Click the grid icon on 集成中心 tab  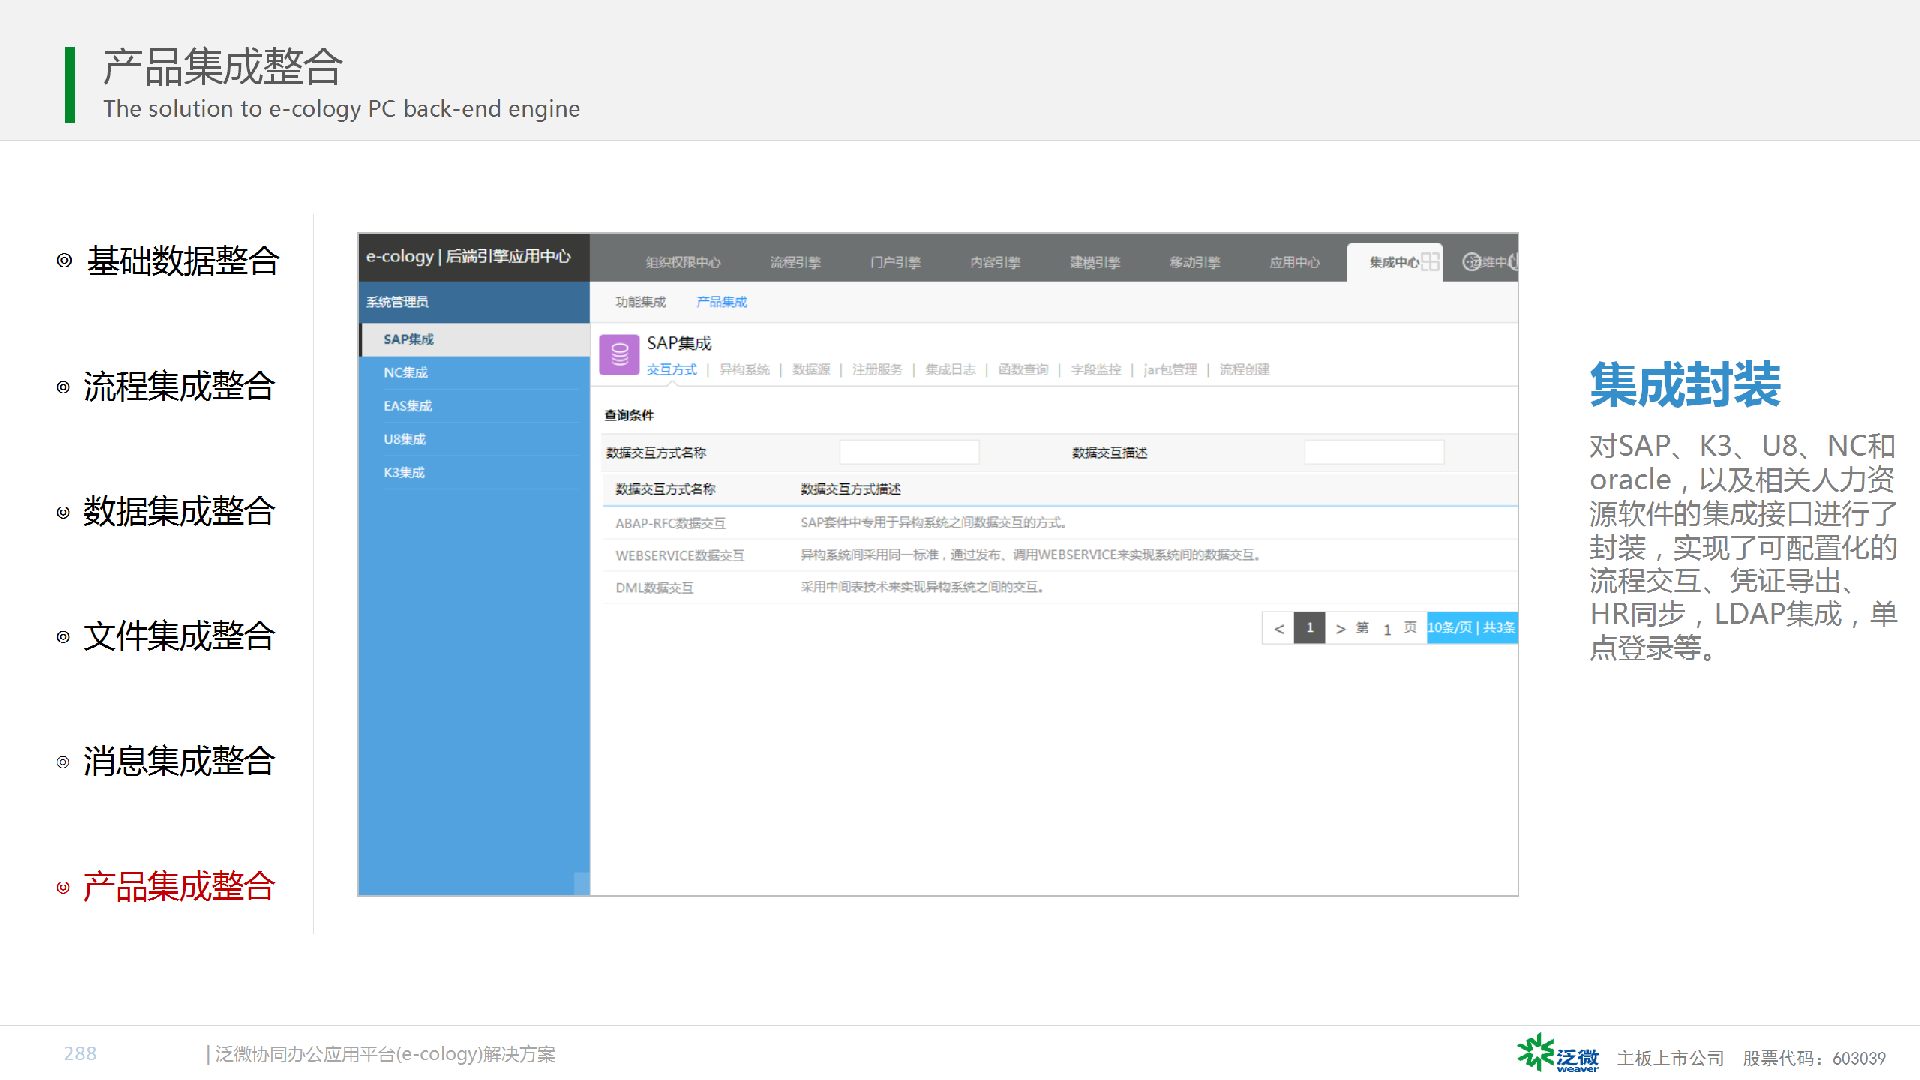(1430, 262)
